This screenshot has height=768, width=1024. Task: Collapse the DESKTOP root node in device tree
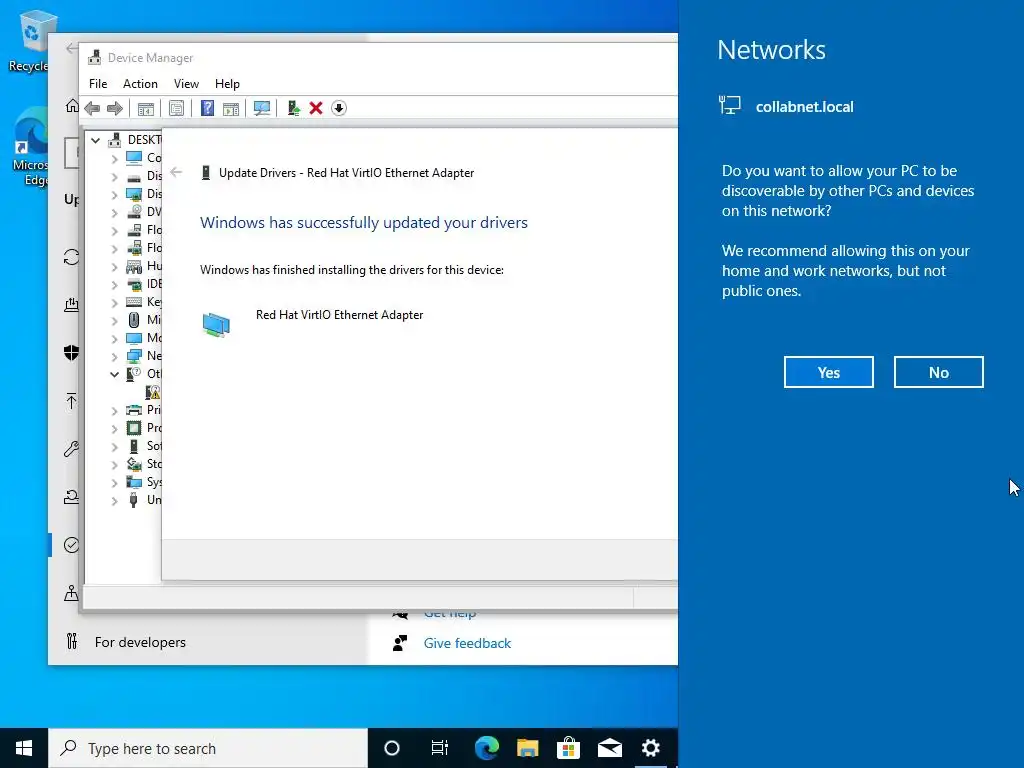coord(96,140)
